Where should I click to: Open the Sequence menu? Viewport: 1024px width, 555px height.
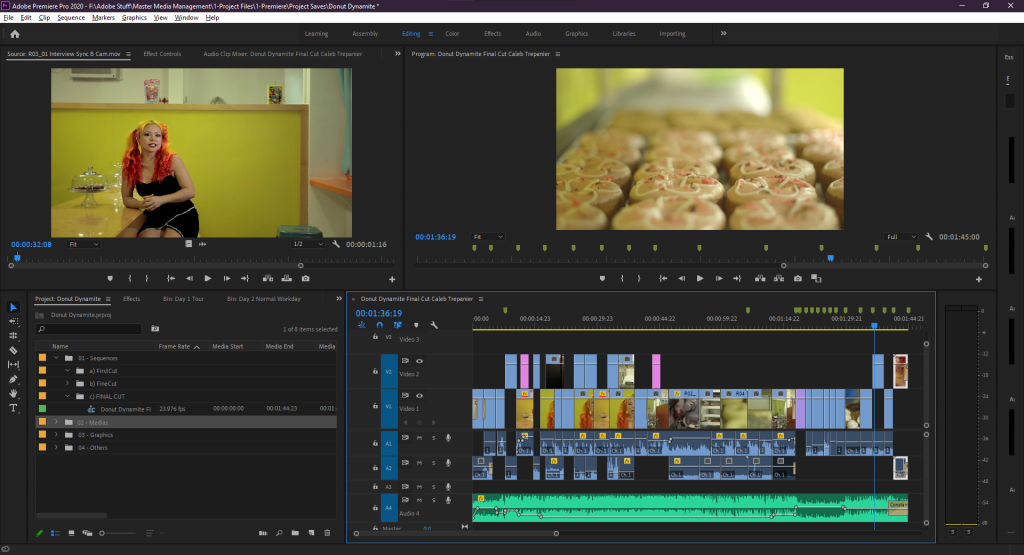71,18
